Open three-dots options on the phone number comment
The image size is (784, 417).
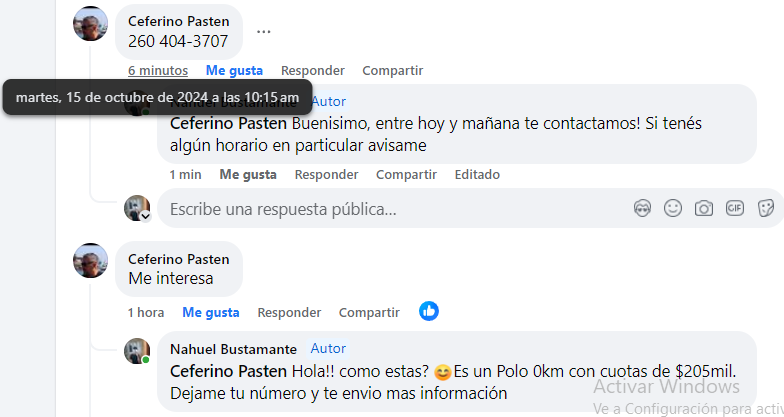coord(263,31)
